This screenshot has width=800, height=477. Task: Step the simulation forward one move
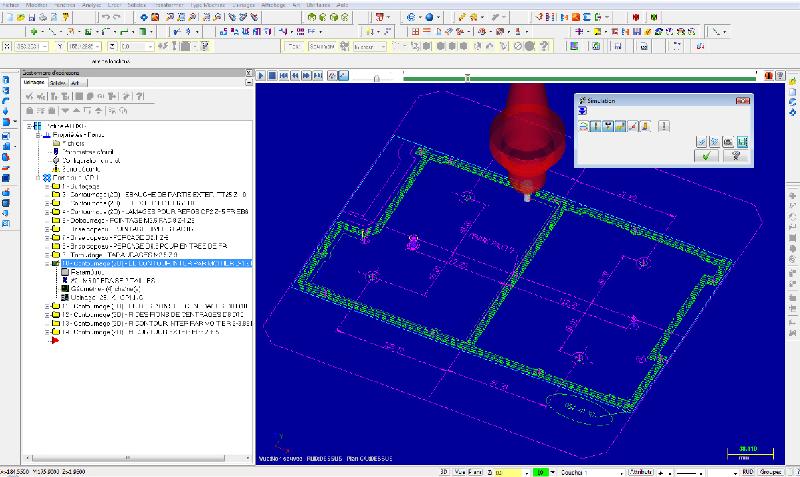click(x=306, y=76)
